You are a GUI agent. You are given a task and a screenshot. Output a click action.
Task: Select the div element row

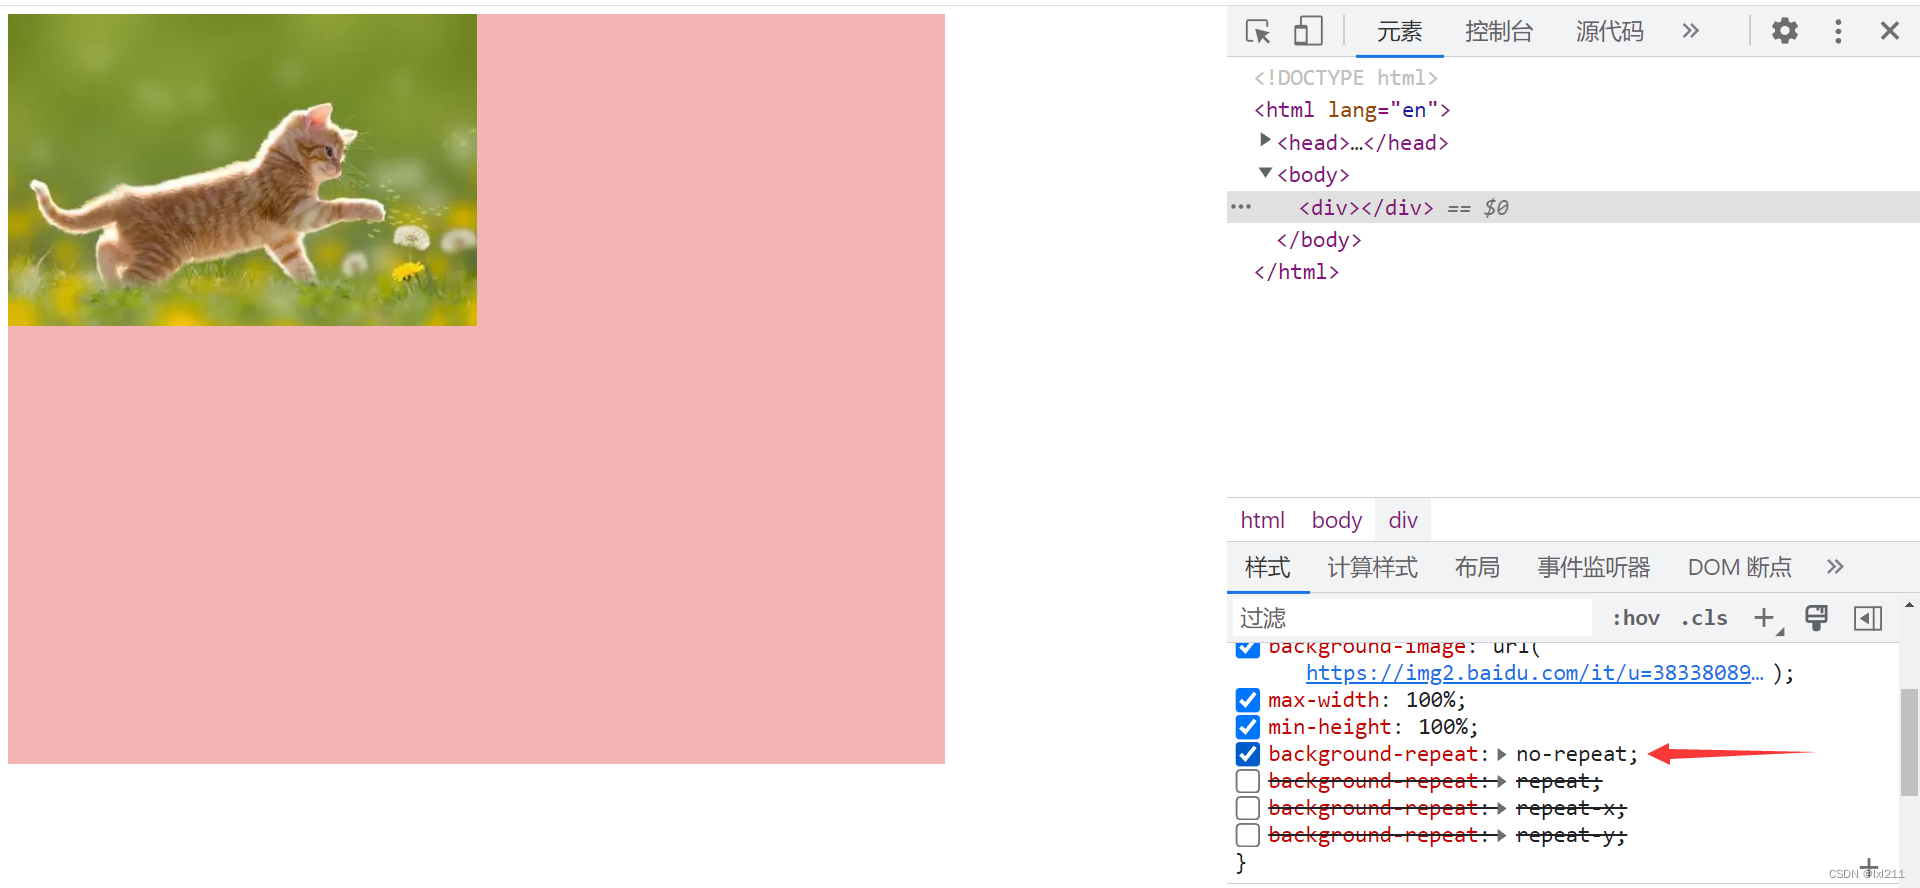click(x=1573, y=207)
